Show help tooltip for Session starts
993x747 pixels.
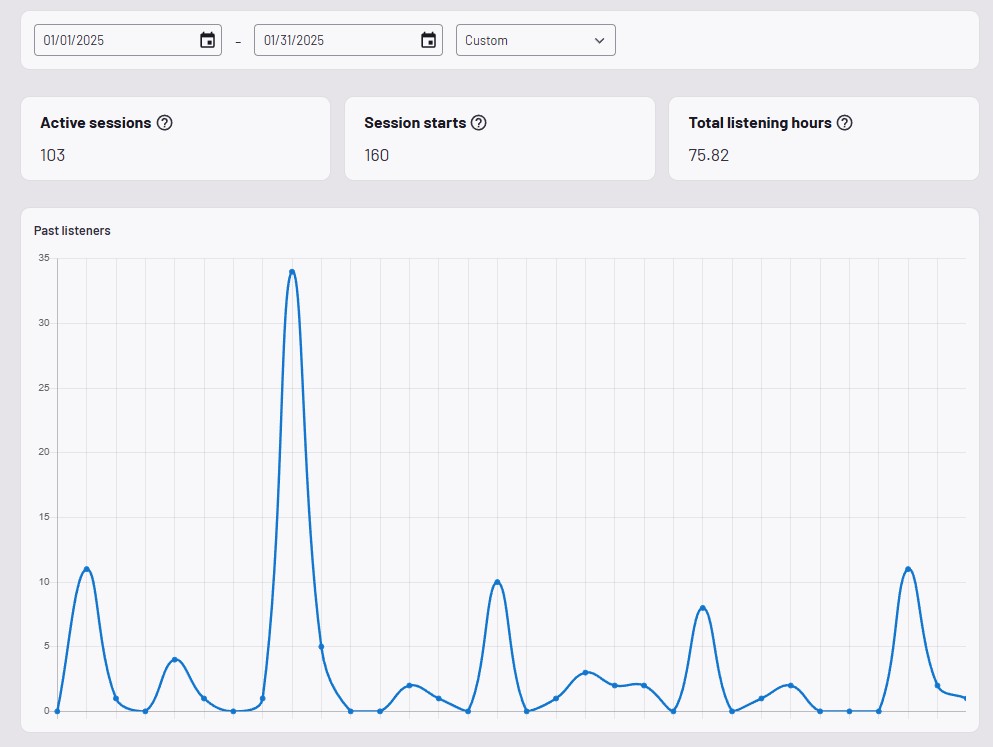click(x=479, y=123)
